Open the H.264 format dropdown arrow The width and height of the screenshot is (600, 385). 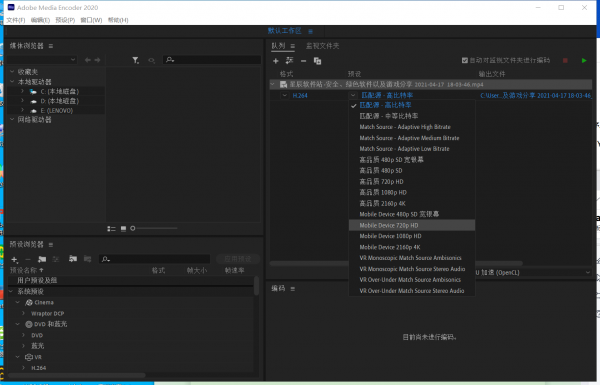coord(284,95)
